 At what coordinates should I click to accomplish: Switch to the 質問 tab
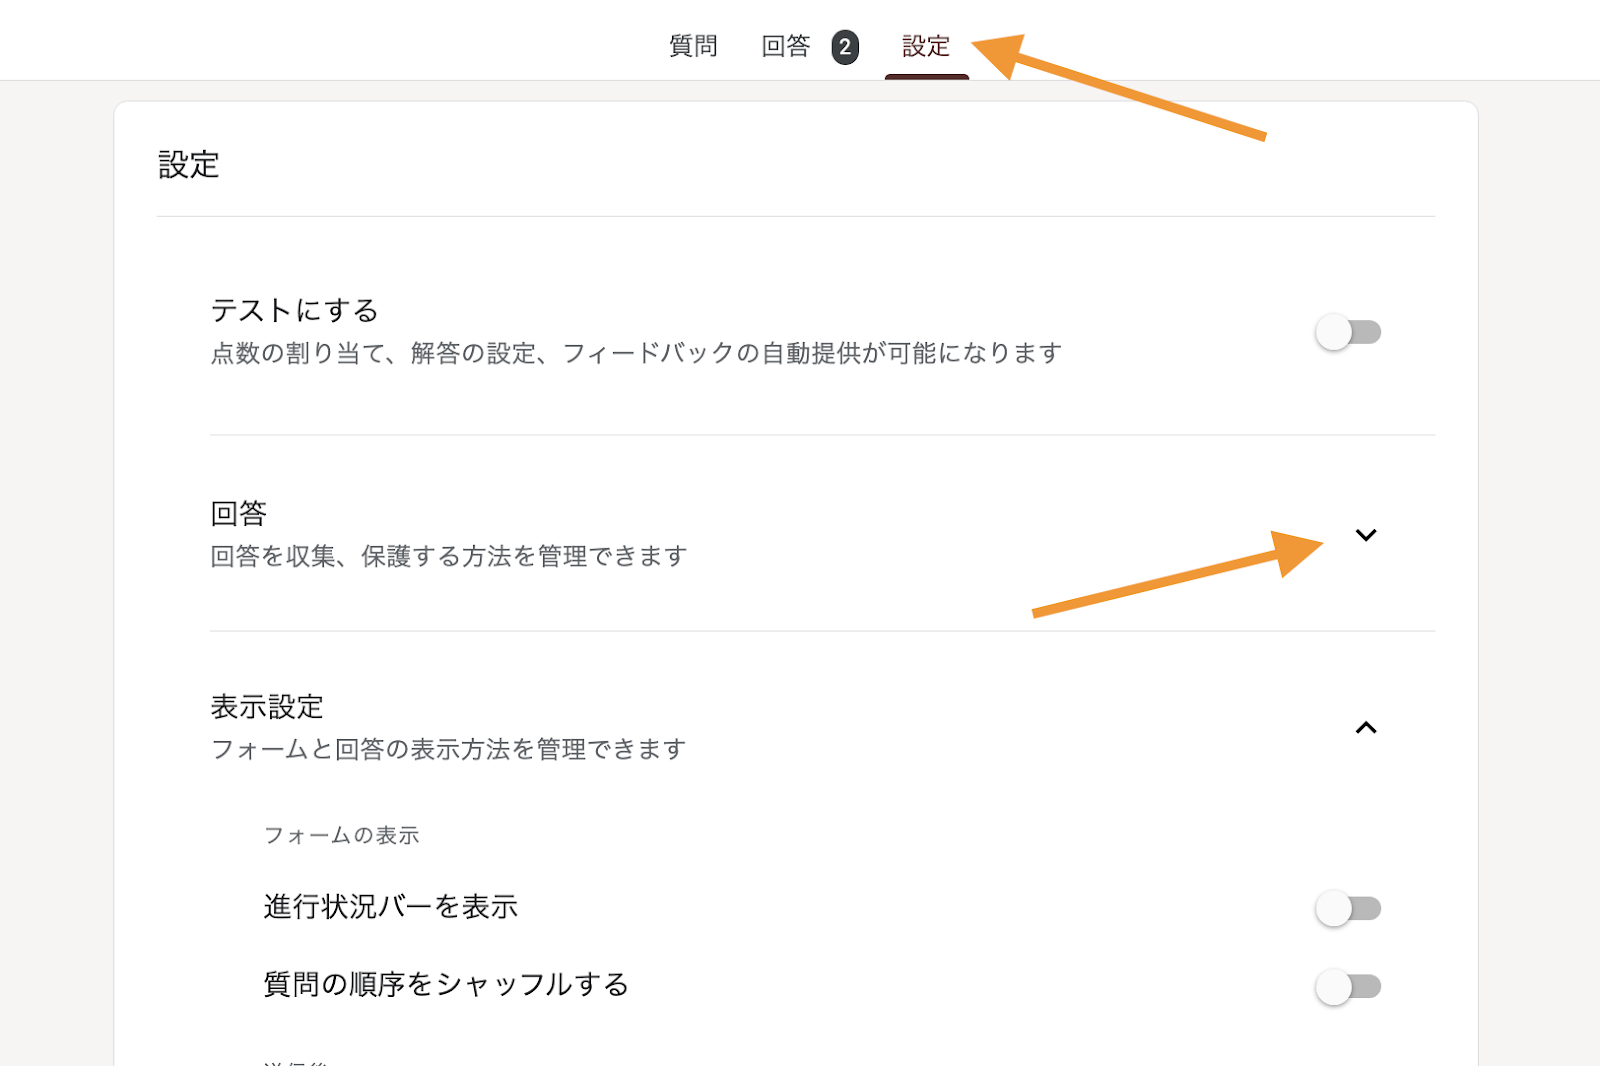692,46
